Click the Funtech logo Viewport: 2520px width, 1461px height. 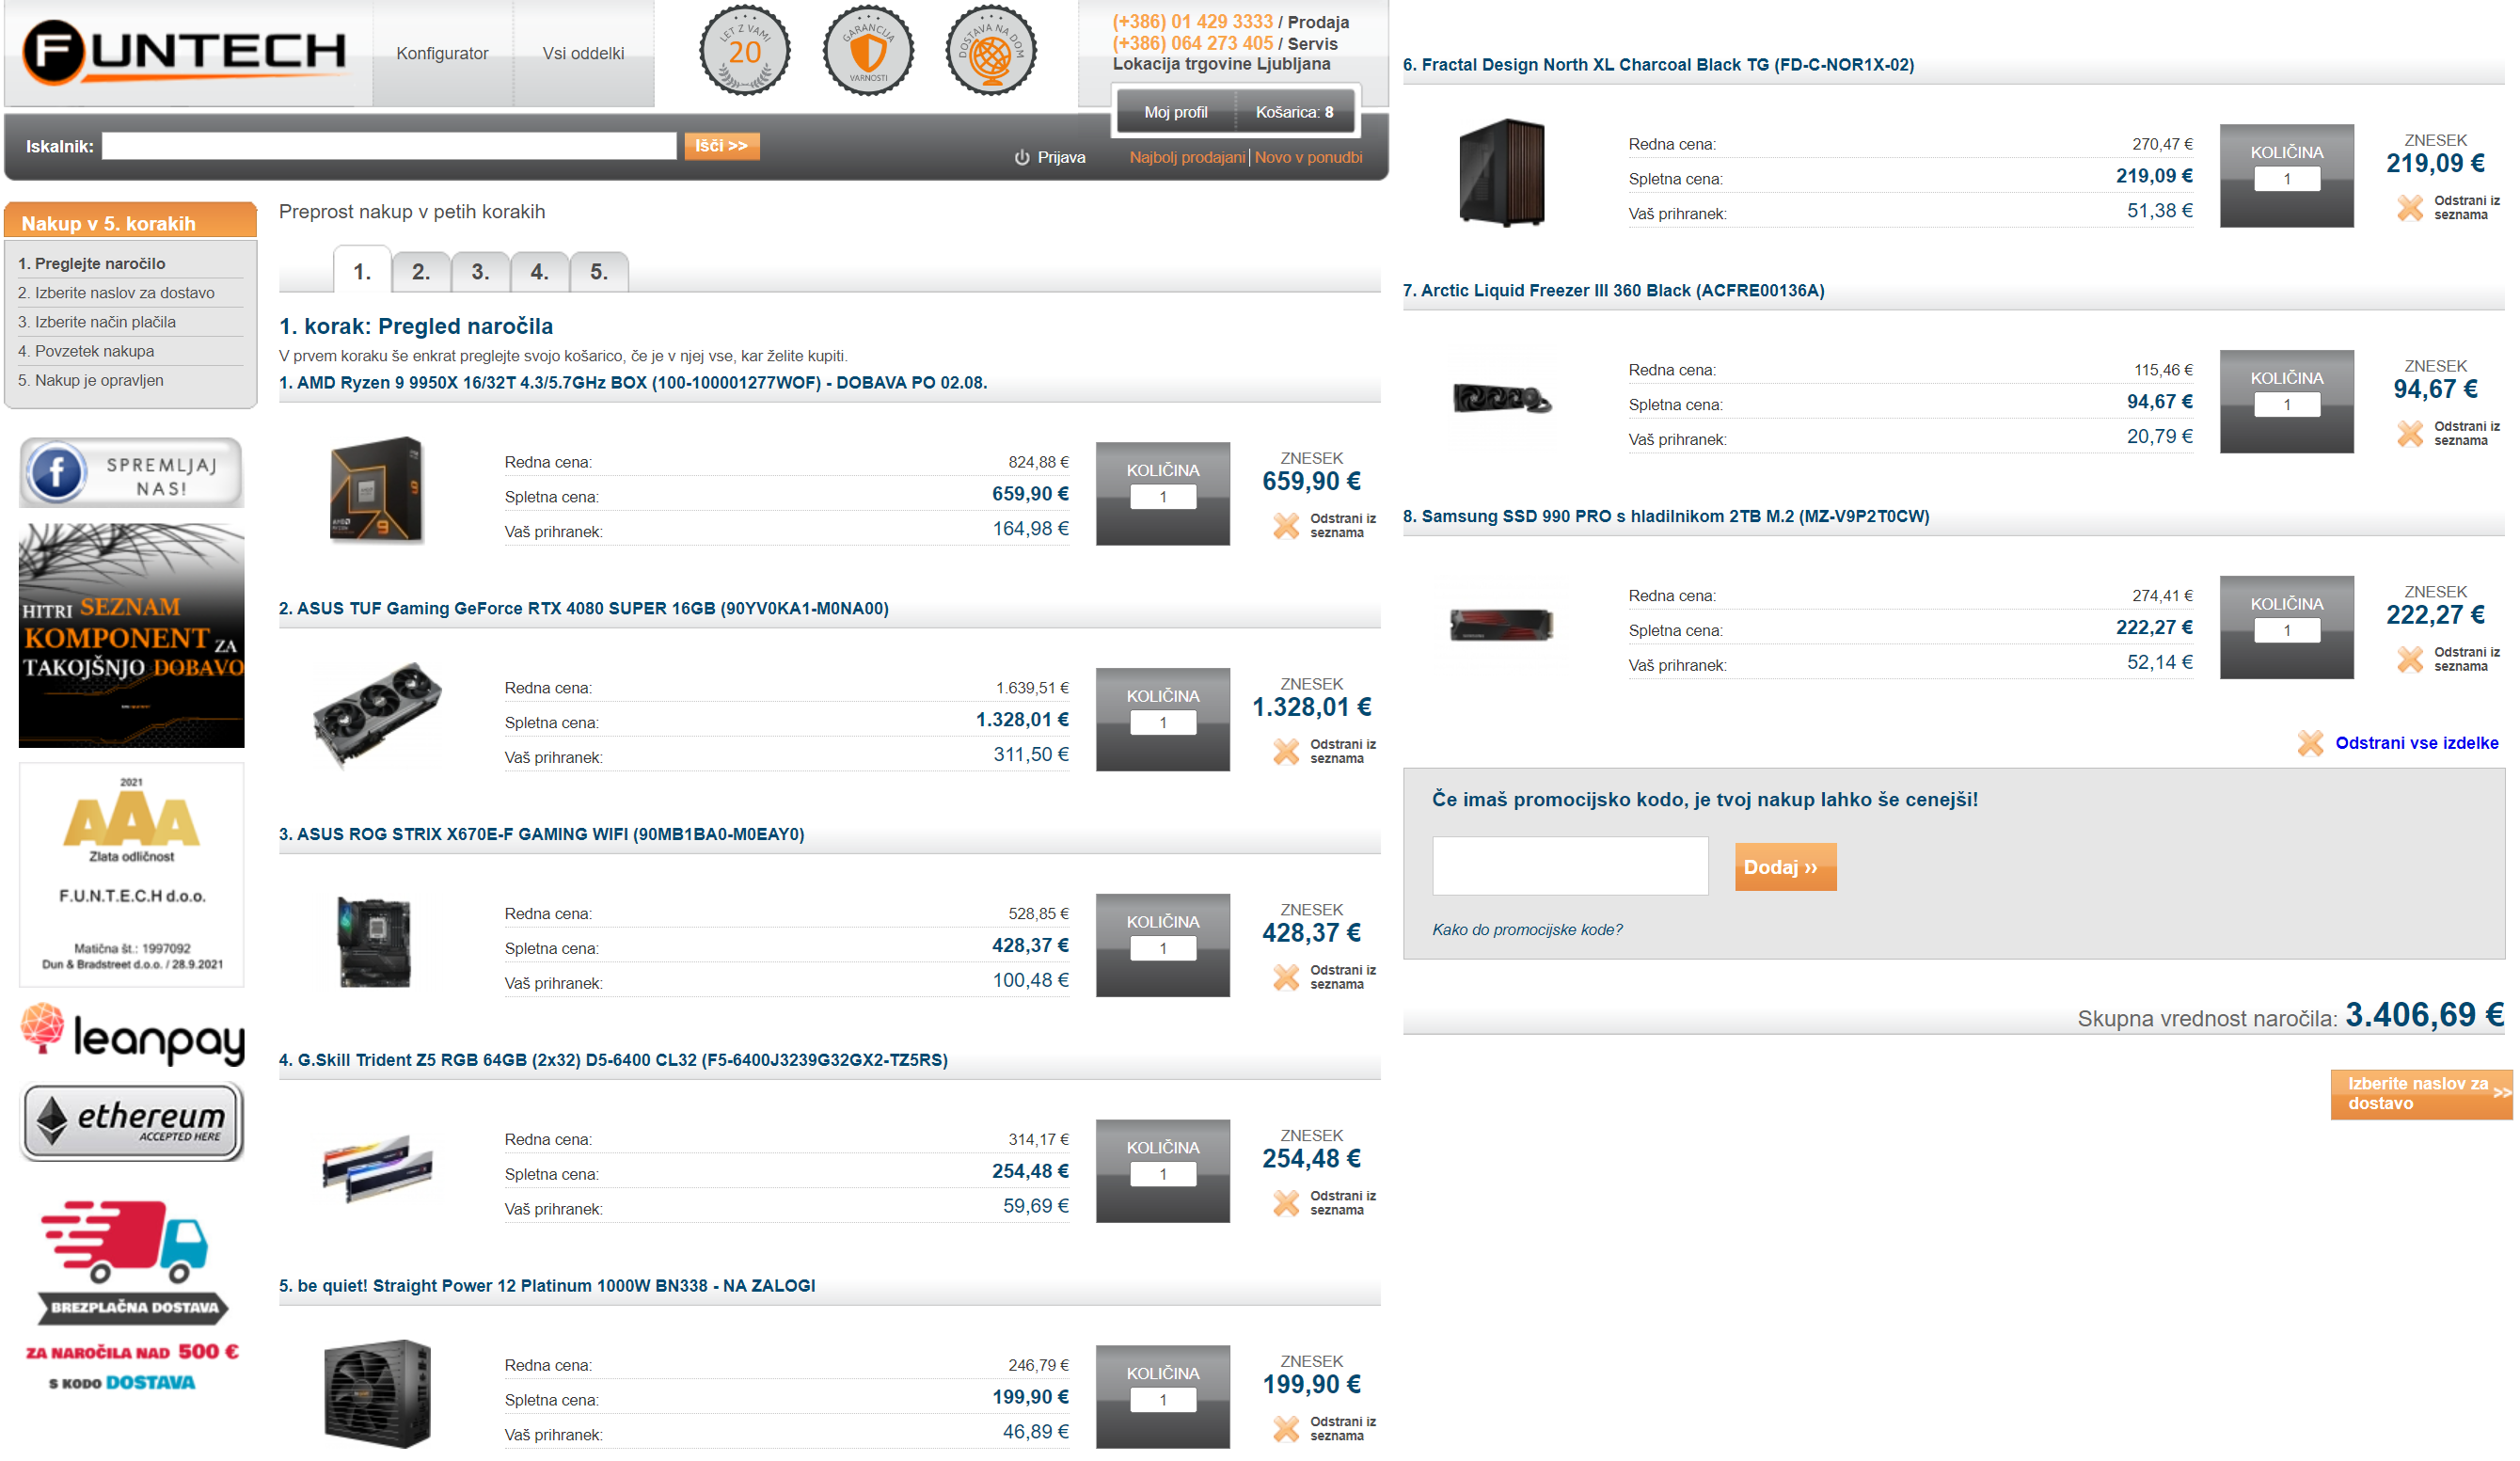click(x=184, y=52)
